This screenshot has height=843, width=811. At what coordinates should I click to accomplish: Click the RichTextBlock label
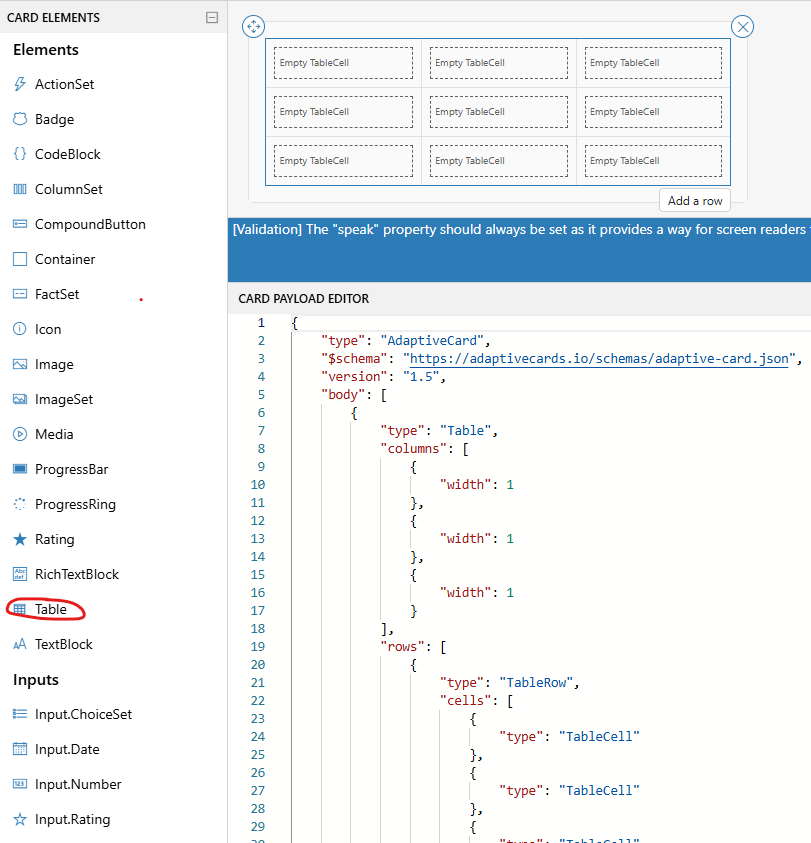[77, 574]
